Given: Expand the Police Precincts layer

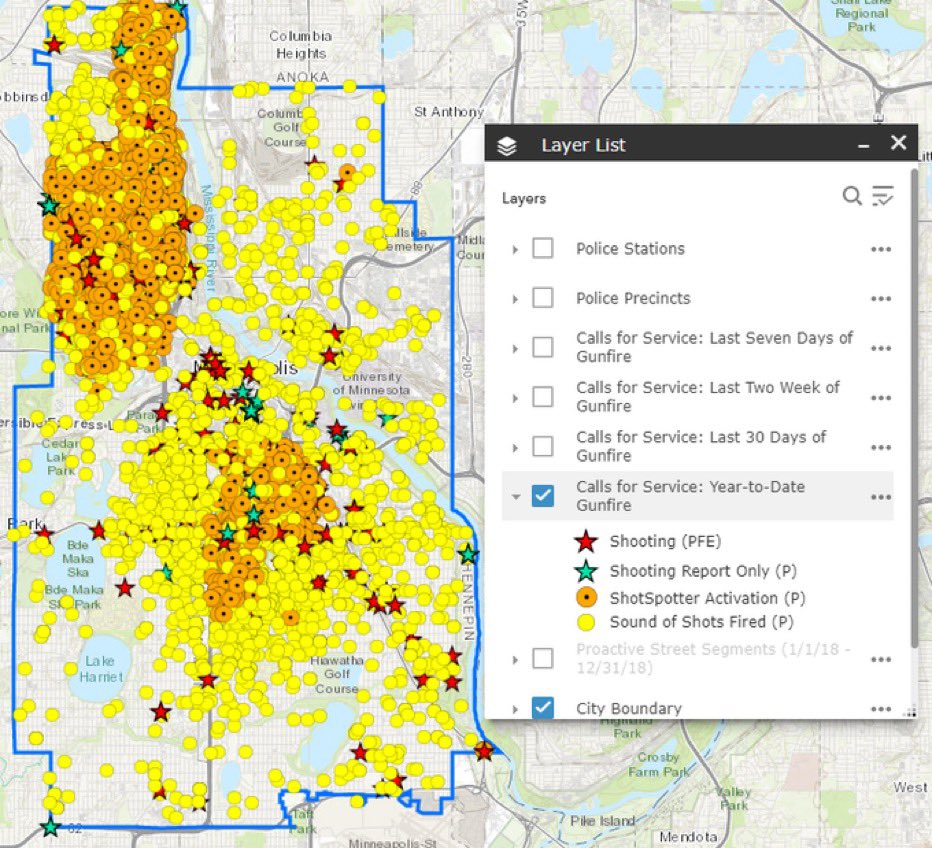Looking at the screenshot, I should [515, 299].
